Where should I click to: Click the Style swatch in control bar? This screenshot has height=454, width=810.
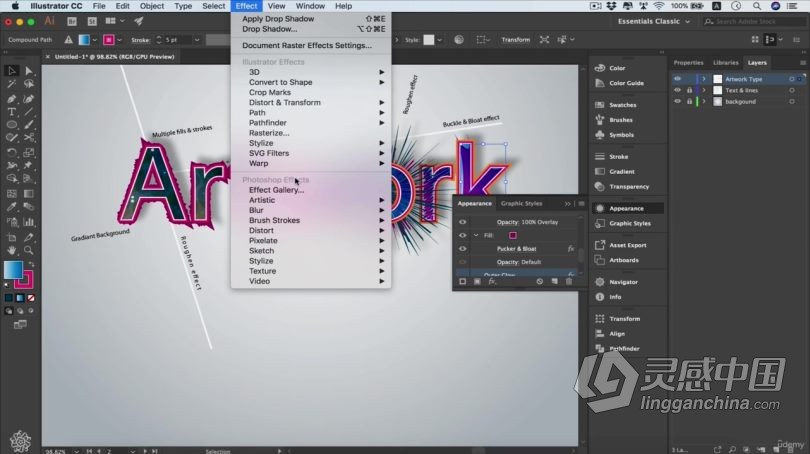click(429, 40)
